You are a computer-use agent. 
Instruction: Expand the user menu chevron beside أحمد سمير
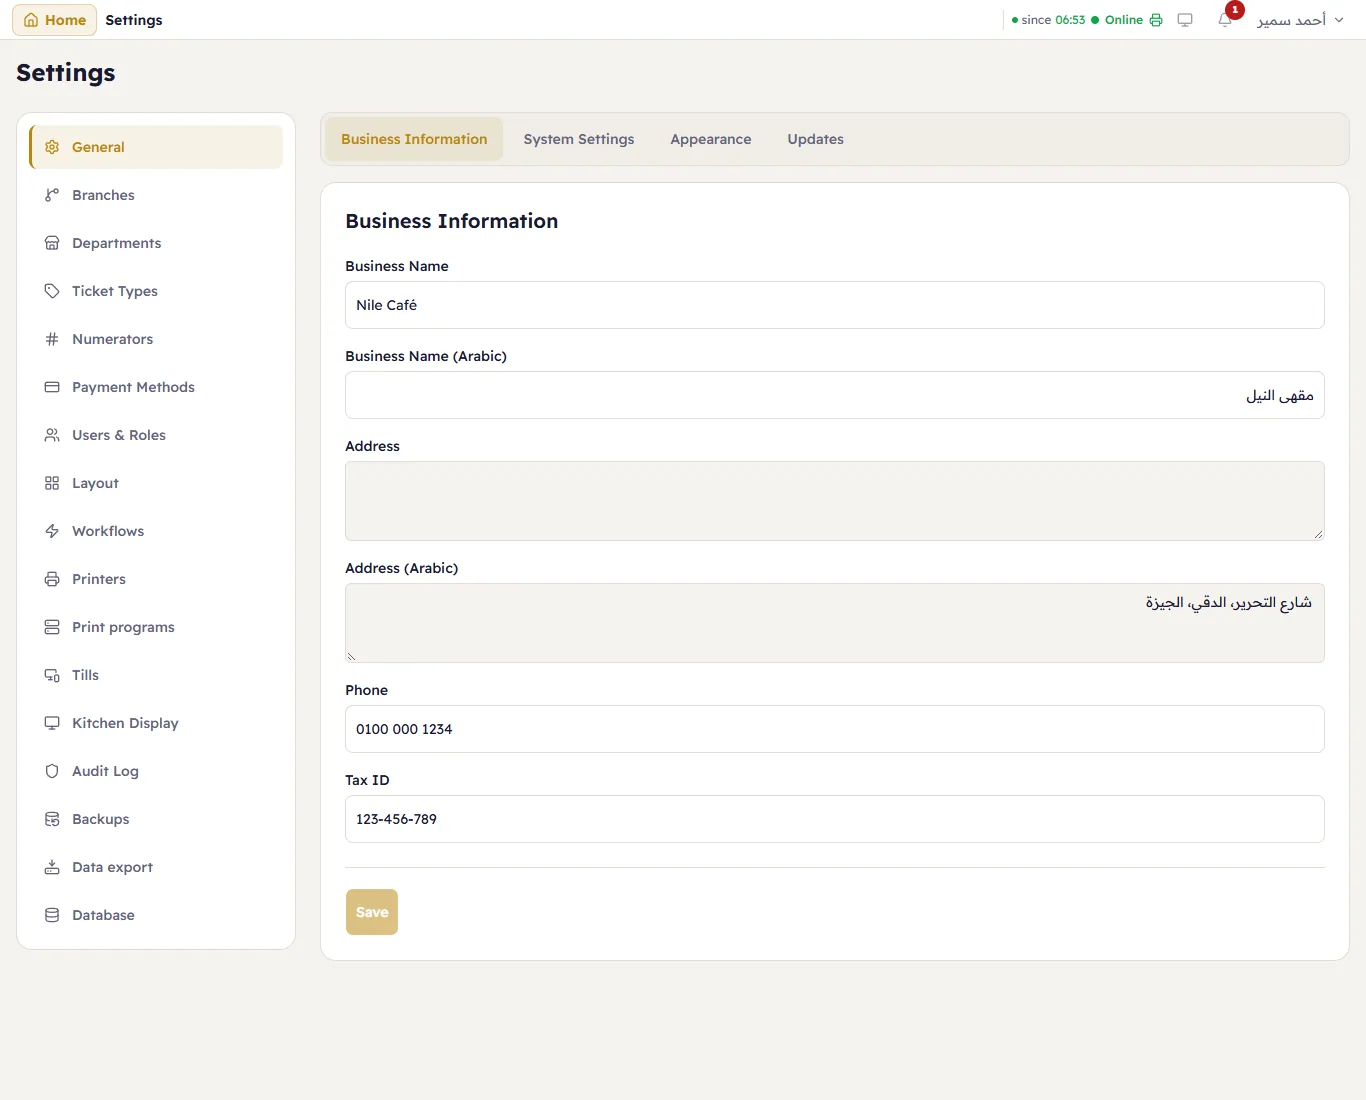pyautogui.click(x=1339, y=20)
